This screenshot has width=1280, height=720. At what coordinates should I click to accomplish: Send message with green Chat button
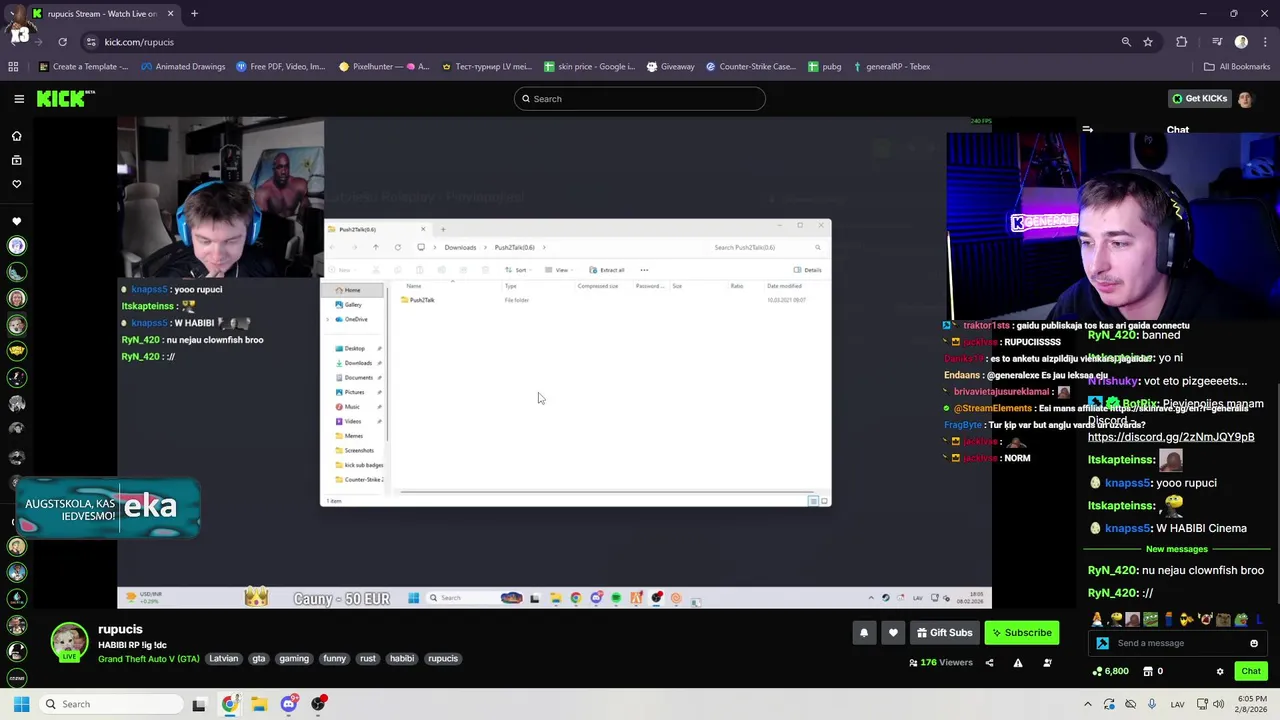point(1251,671)
